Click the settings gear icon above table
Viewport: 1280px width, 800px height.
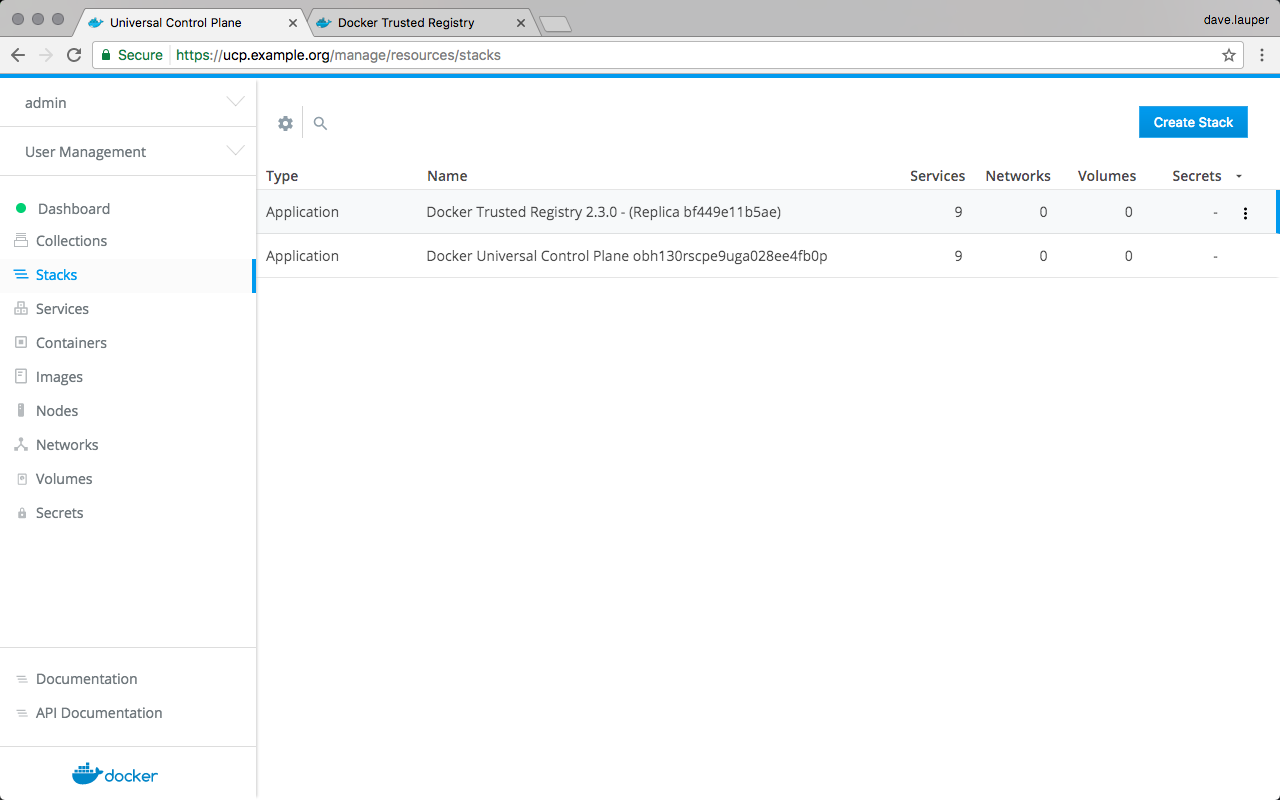[285, 123]
